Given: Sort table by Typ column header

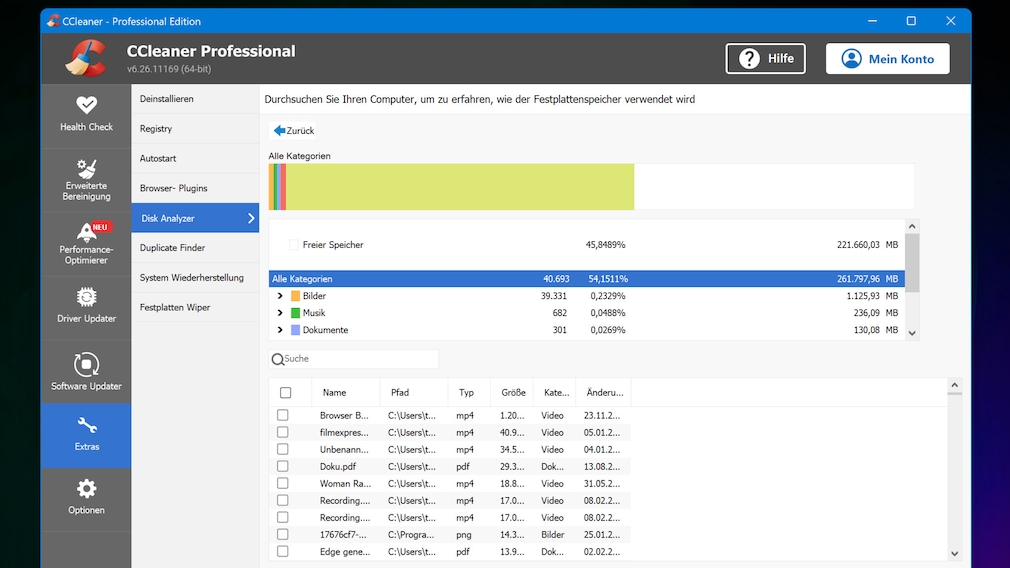Looking at the screenshot, I should tap(470, 392).
